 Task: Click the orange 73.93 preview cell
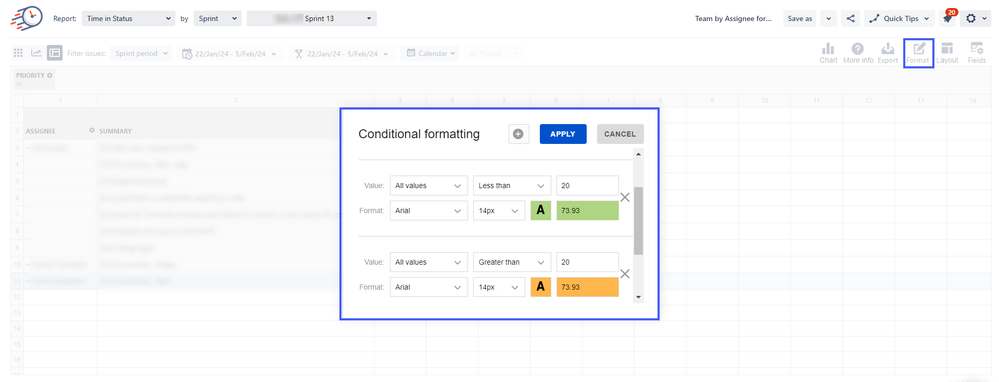(587, 287)
